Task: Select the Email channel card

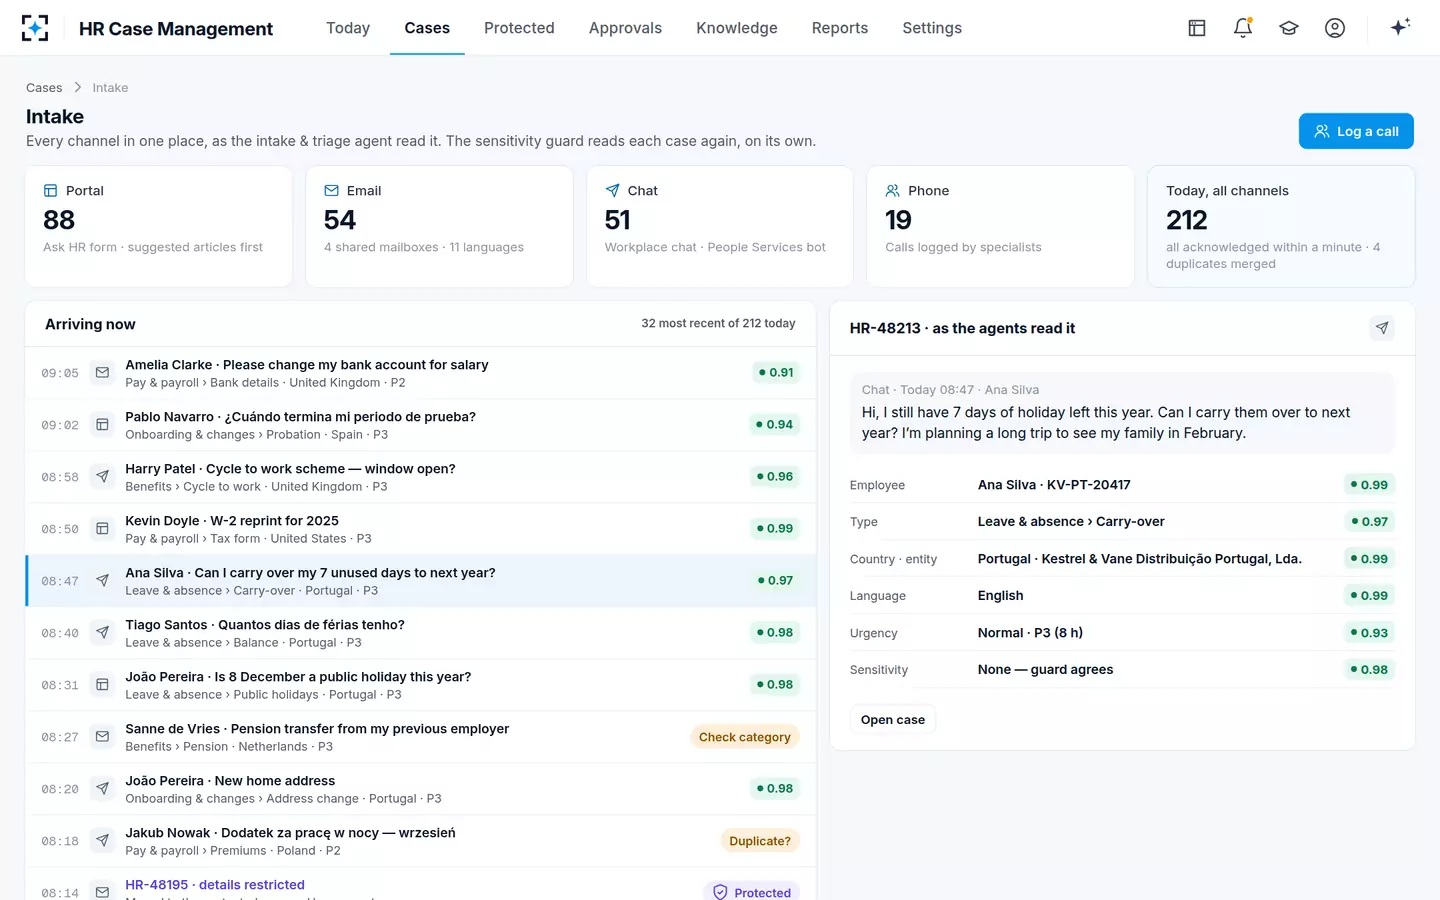Action: (x=439, y=227)
